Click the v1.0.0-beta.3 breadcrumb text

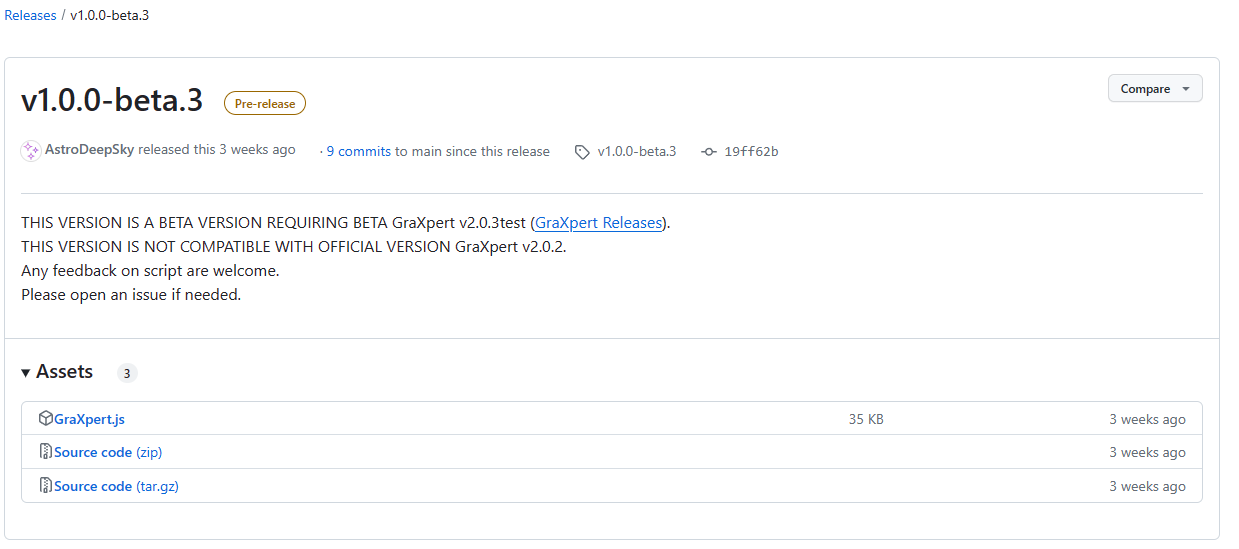(x=110, y=16)
